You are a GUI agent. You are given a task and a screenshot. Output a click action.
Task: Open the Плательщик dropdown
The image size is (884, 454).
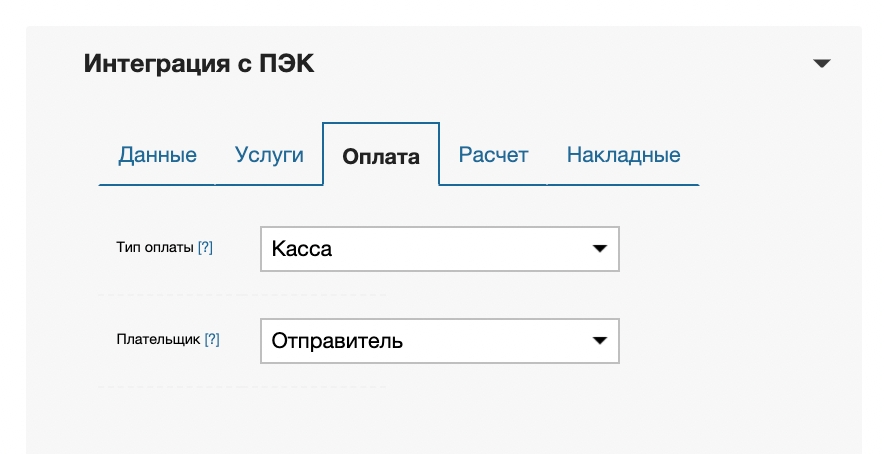click(x=439, y=341)
